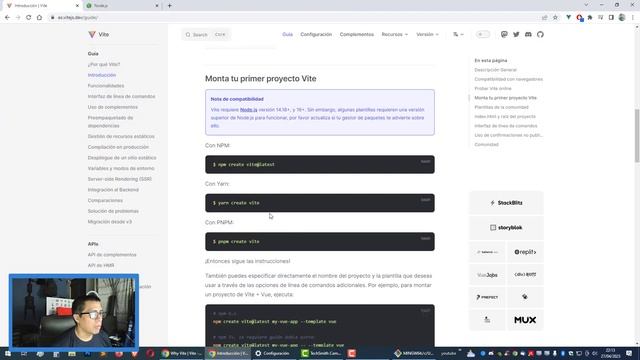Open the Chrome three-dot menu

[633, 18]
